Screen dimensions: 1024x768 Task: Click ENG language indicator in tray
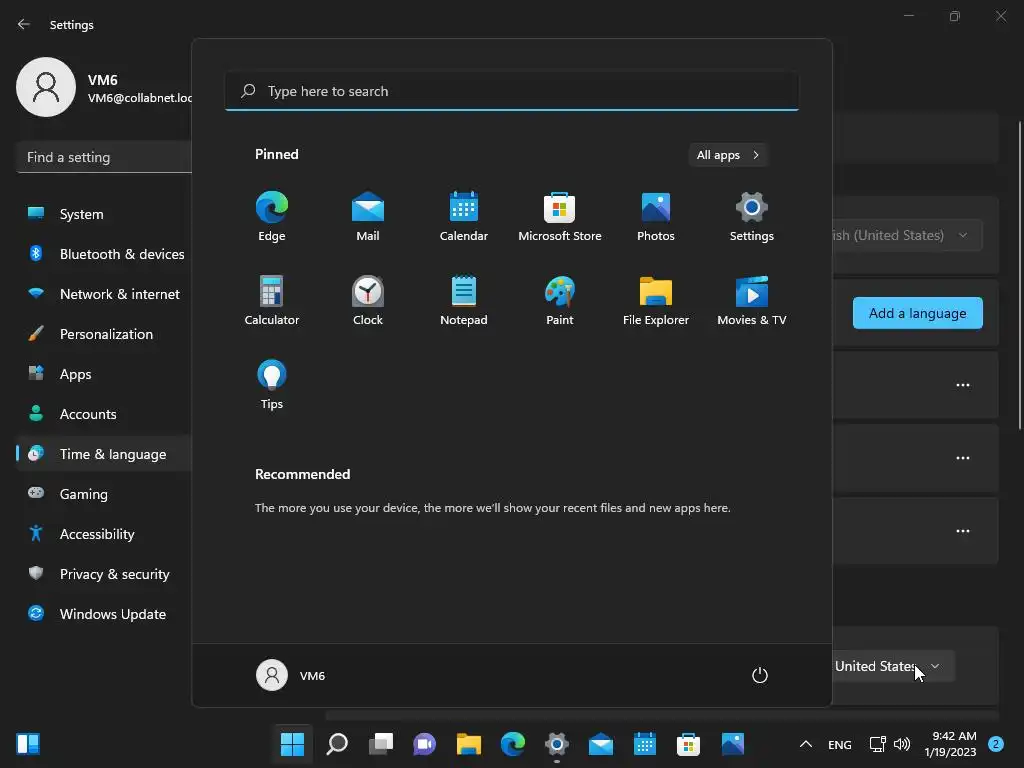tap(840, 744)
